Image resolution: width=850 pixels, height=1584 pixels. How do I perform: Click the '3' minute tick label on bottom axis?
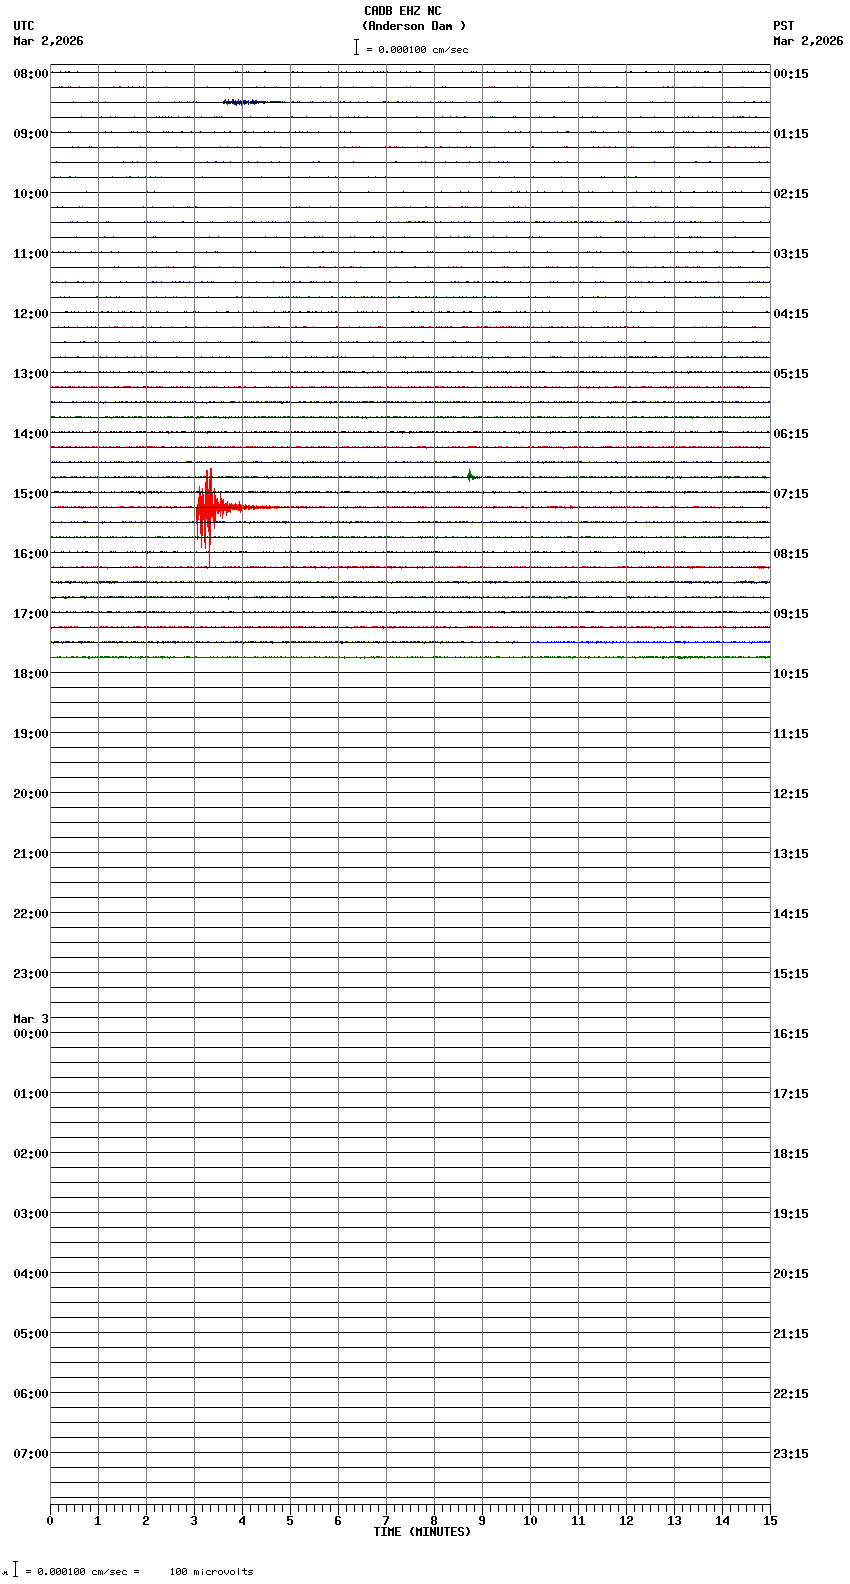(x=194, y=1521)
